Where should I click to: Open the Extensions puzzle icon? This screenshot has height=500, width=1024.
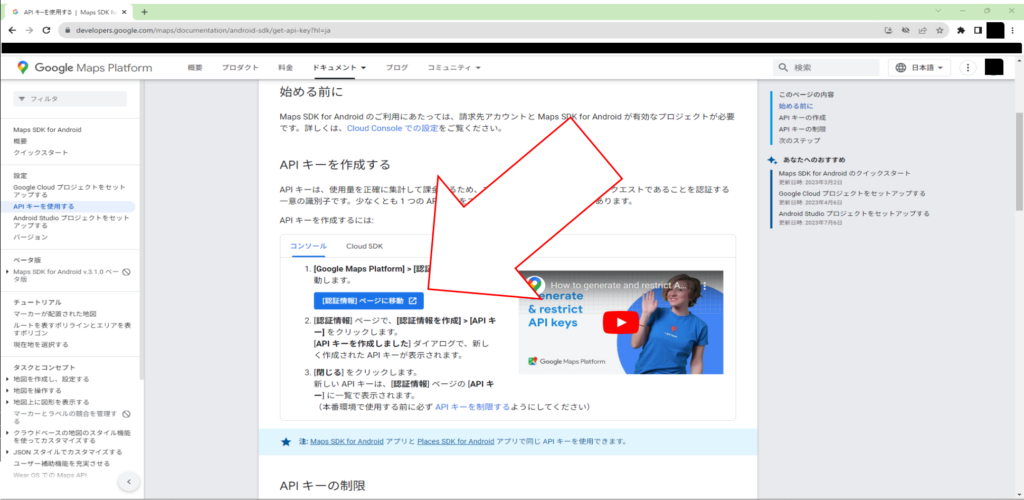pyautogui.click(x=961, y=30)
